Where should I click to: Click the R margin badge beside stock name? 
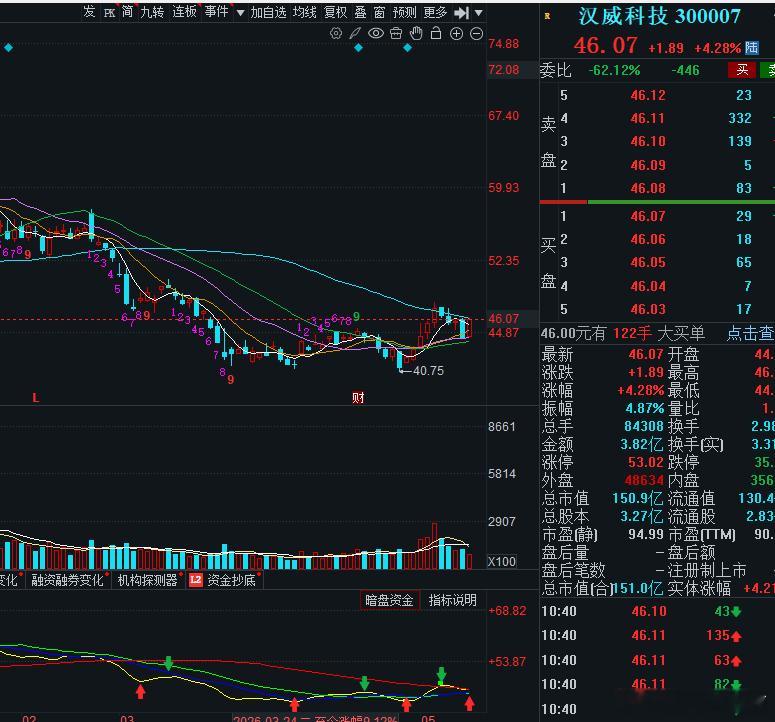[x=547, y=16]
